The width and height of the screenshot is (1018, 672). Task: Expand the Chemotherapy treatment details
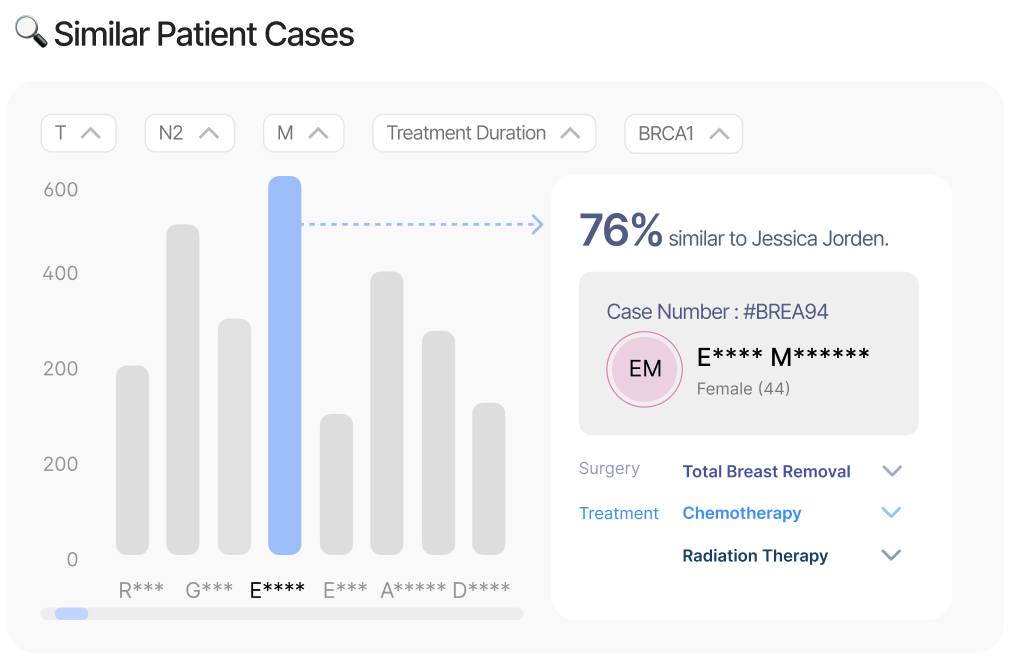[891, 512]
